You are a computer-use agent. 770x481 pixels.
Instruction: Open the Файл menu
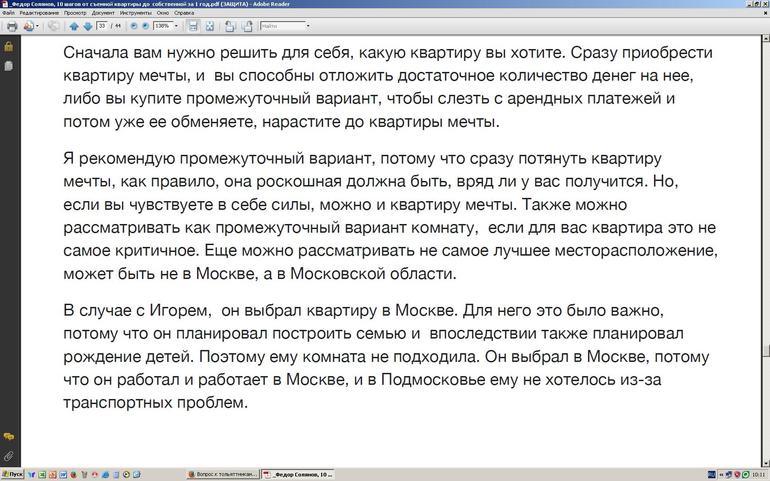point(8,13)
